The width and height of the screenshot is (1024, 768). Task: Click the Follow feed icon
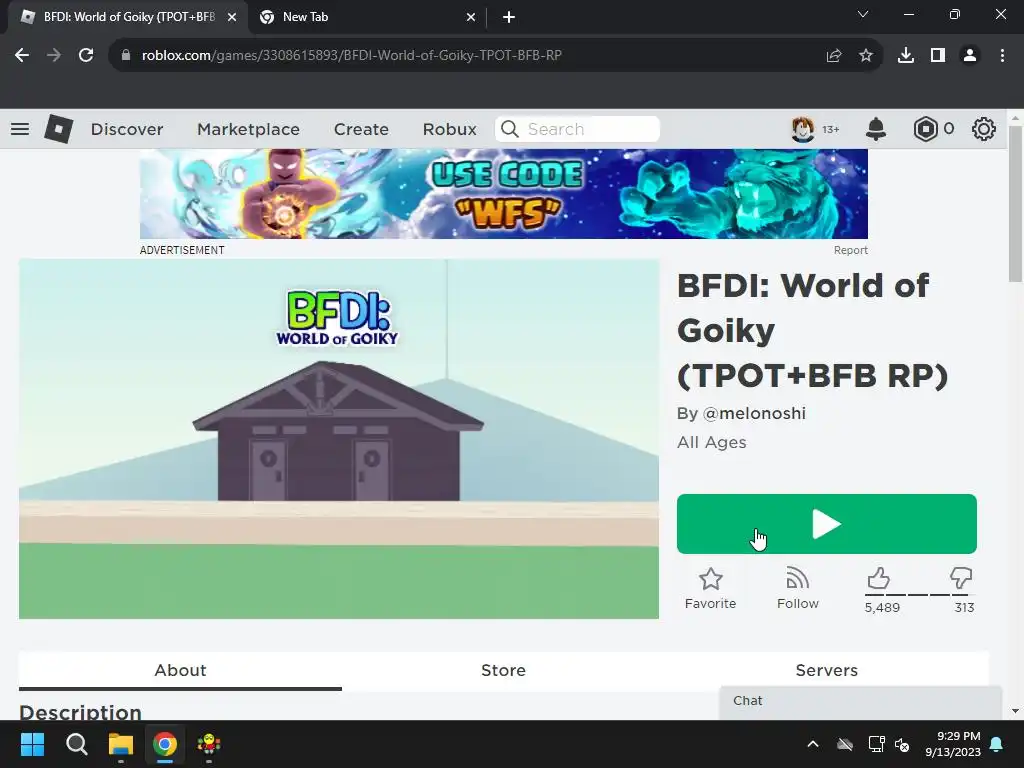(x=797, y=579)
